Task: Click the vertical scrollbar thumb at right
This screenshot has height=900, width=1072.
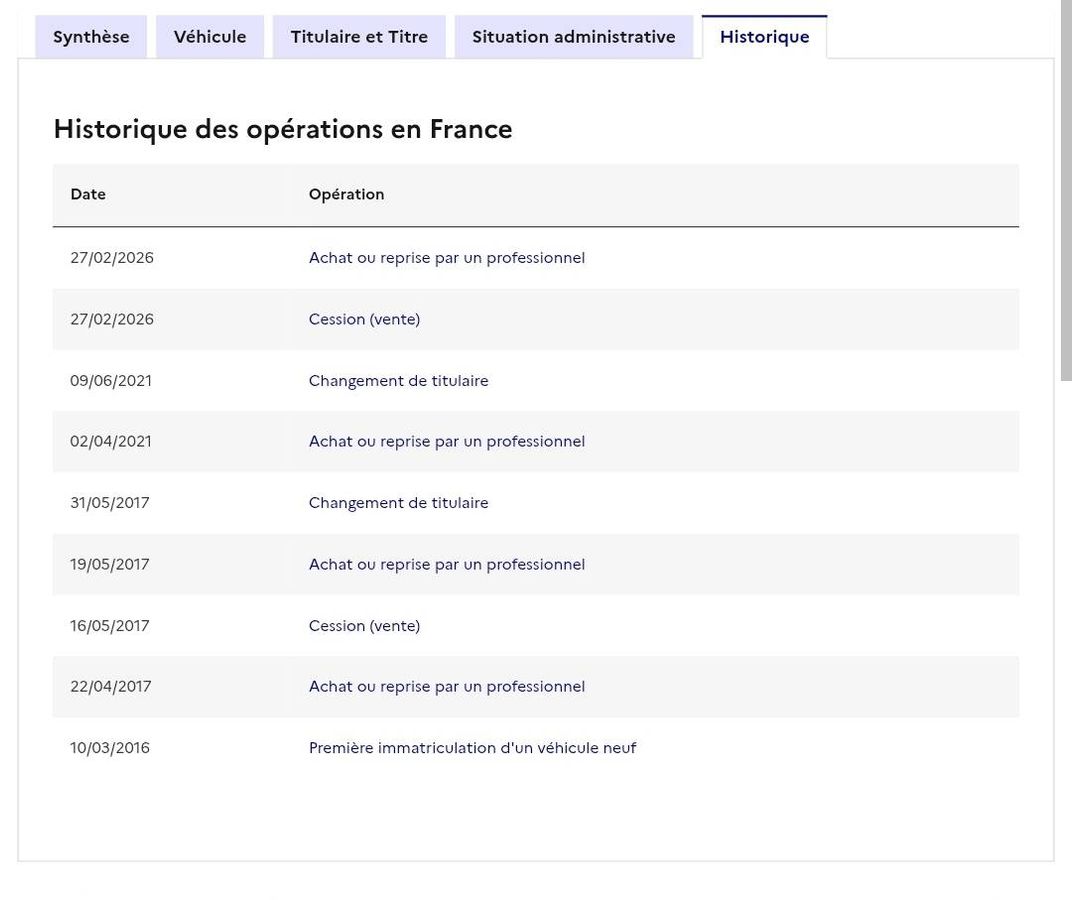Action: pyautogui.click(x=1066, y=190)
